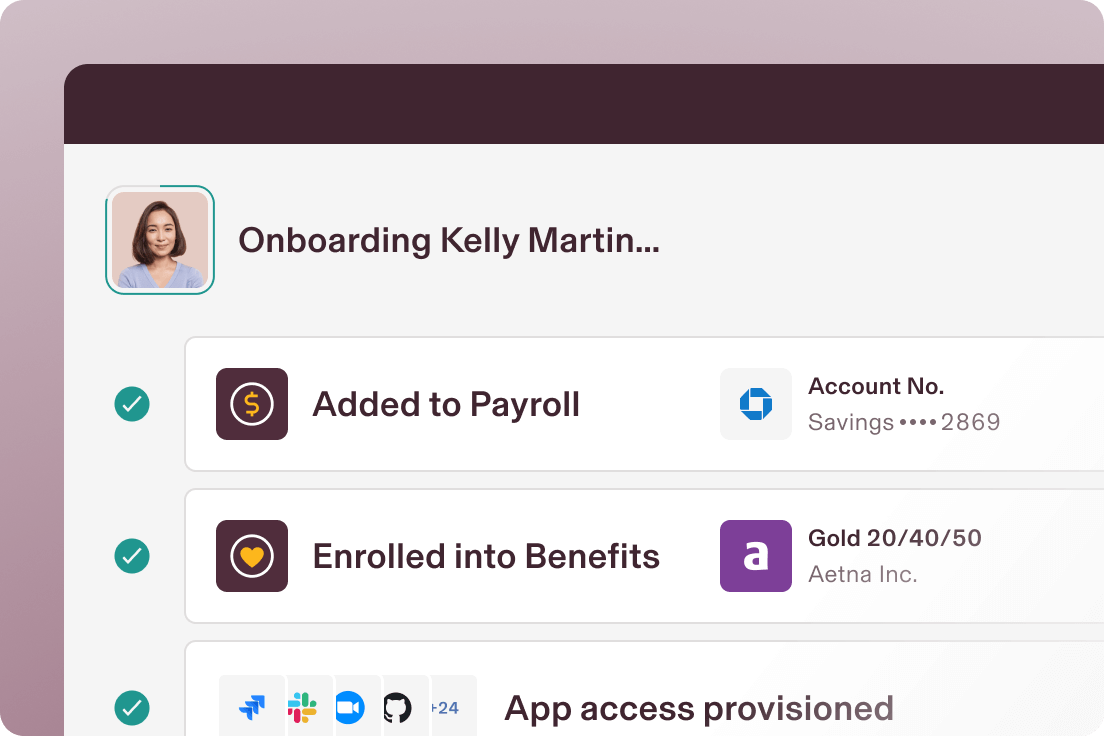Open the Chase bank logo
1104x736 pixels.
(755, 404)
